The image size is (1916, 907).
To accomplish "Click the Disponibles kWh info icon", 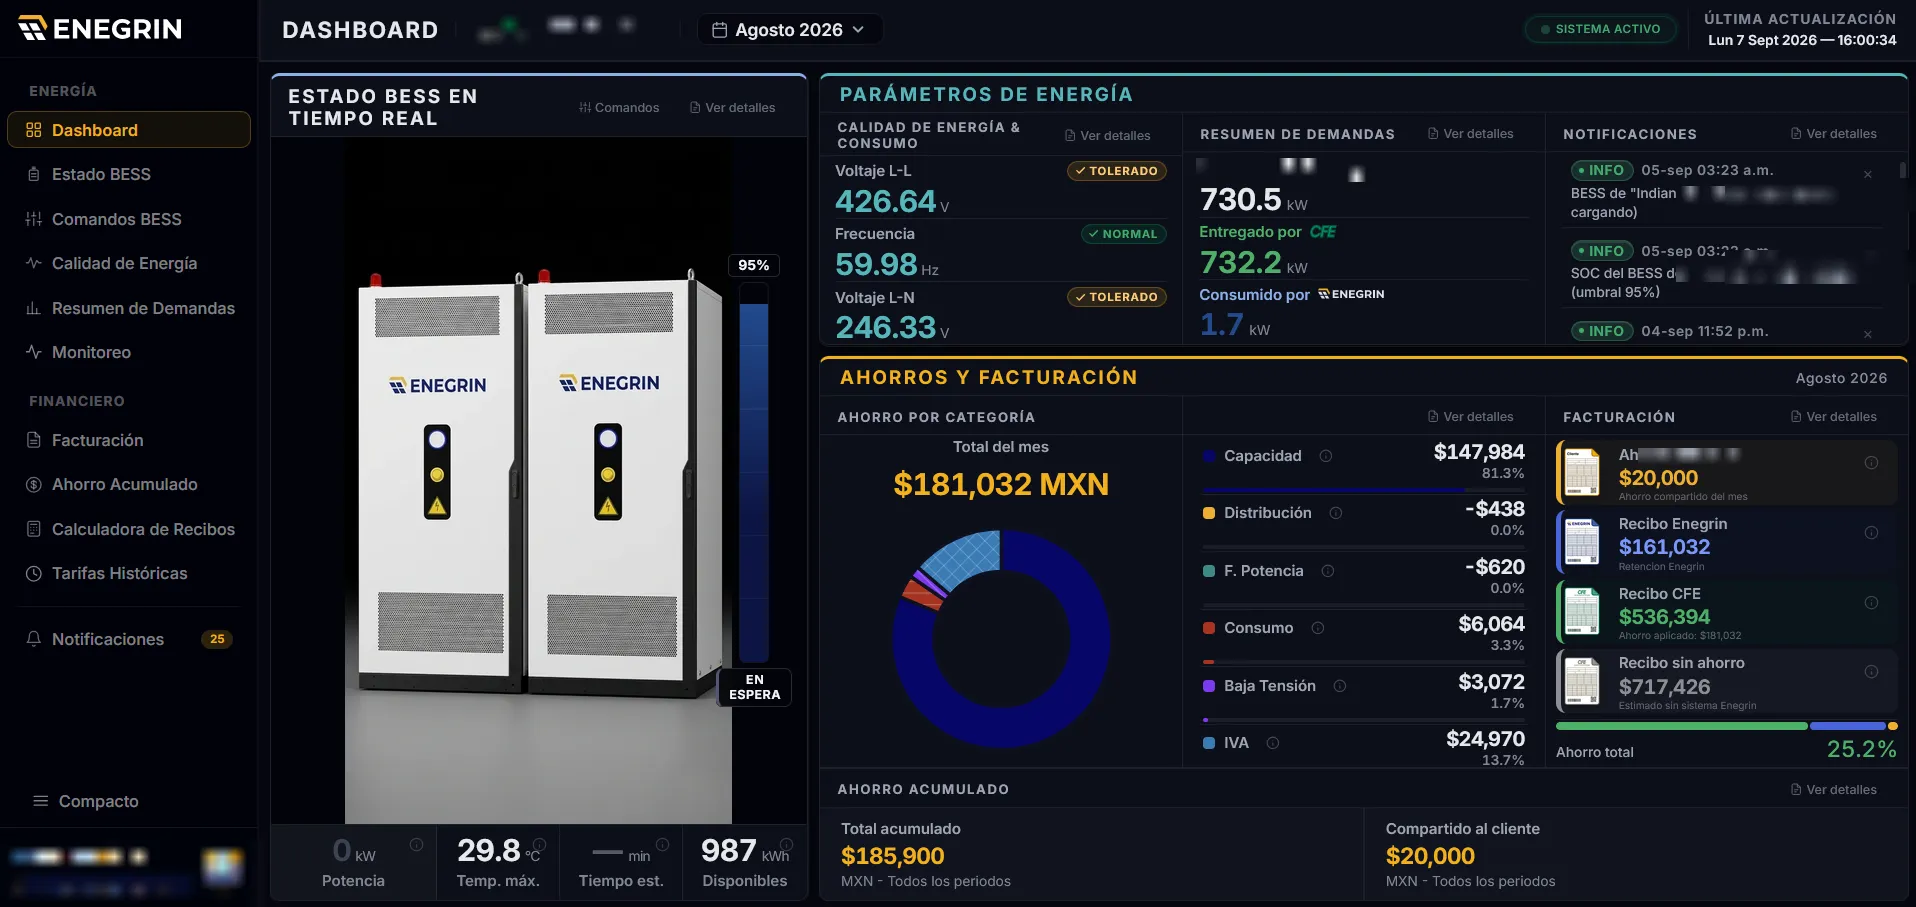I will tap(787, 845).
